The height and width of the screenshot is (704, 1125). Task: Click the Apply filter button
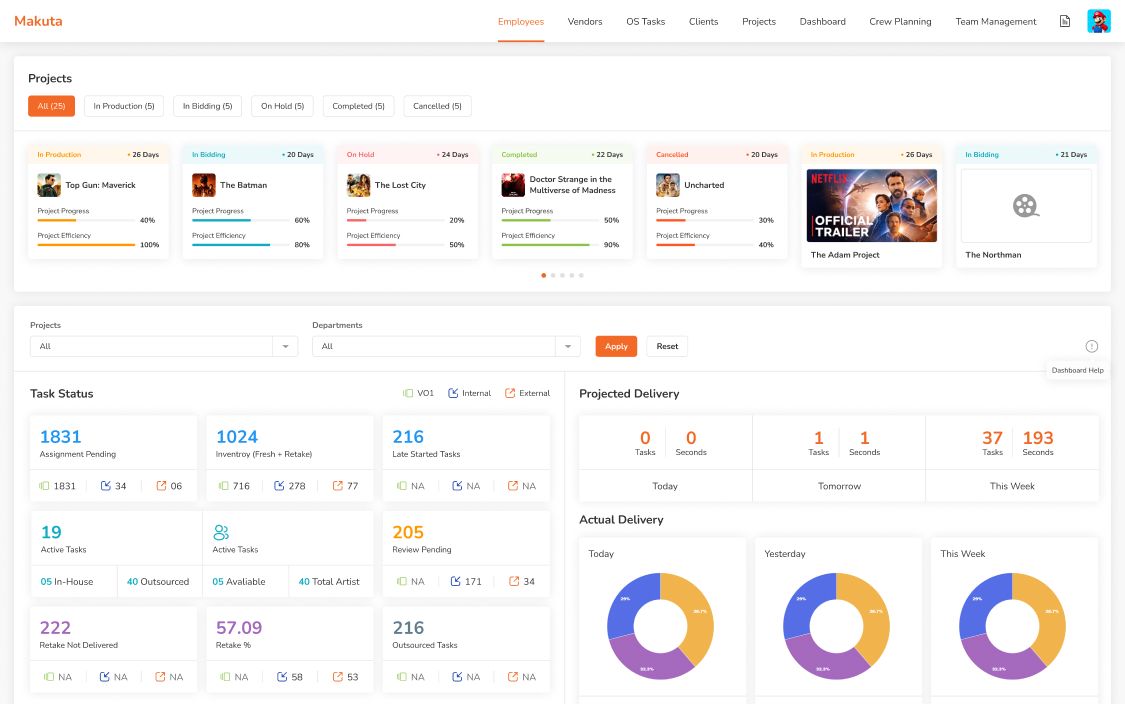[x=616, y=347]
